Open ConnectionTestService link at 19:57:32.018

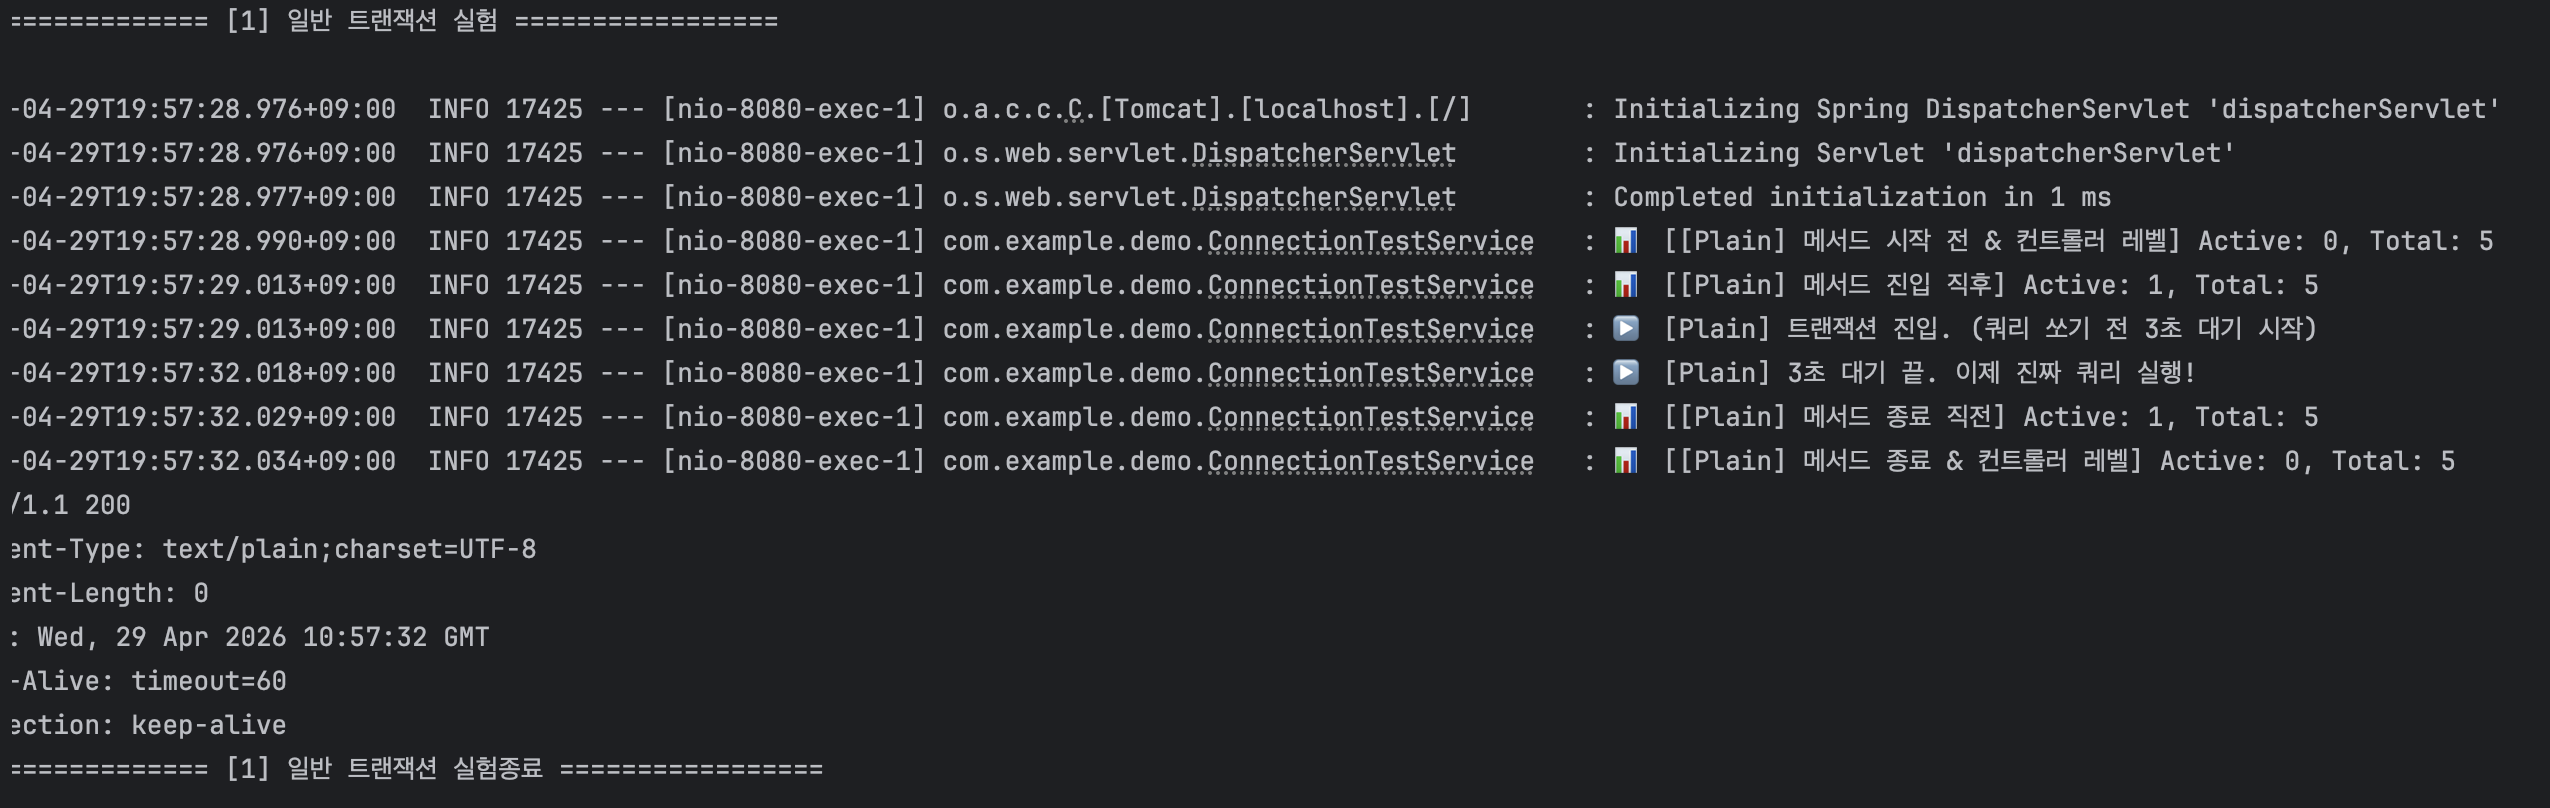click(x=1370, y=373)
